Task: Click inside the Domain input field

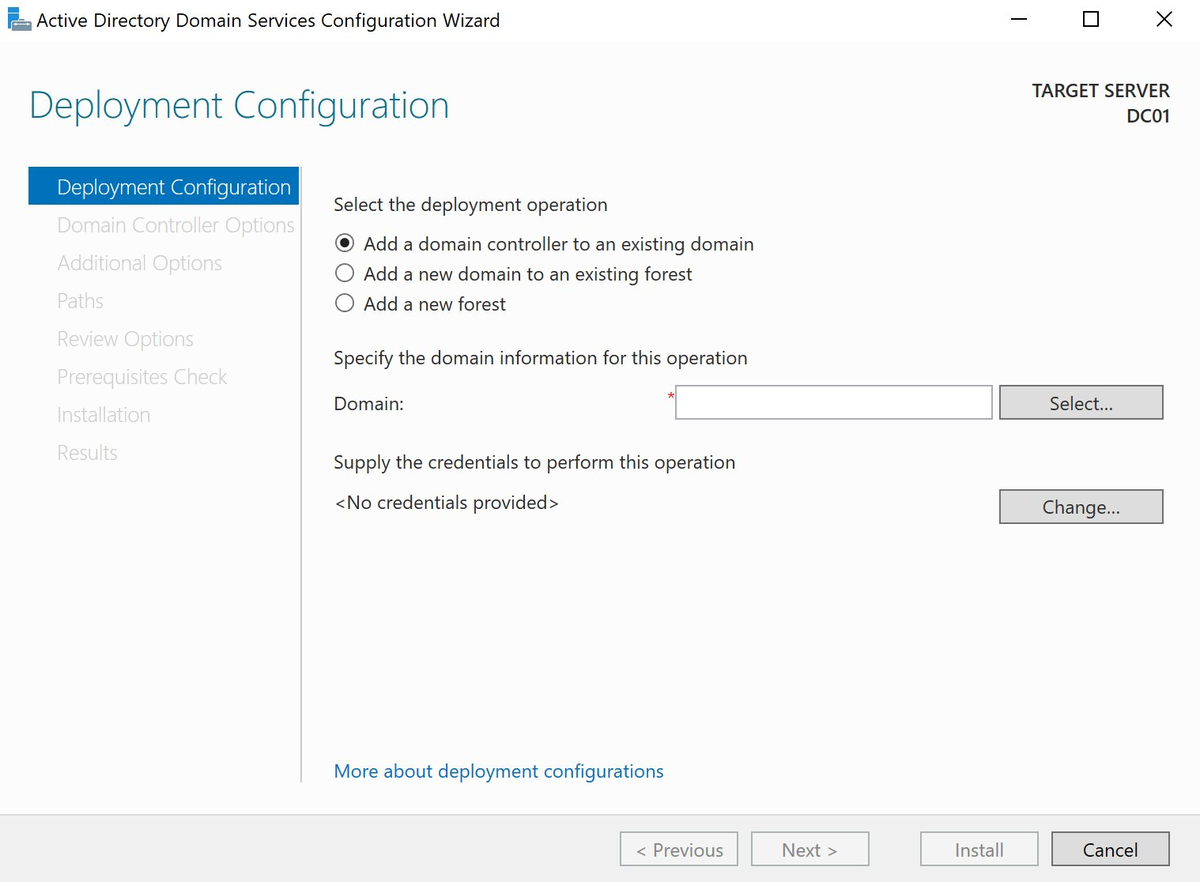Action: pos(832,402)
